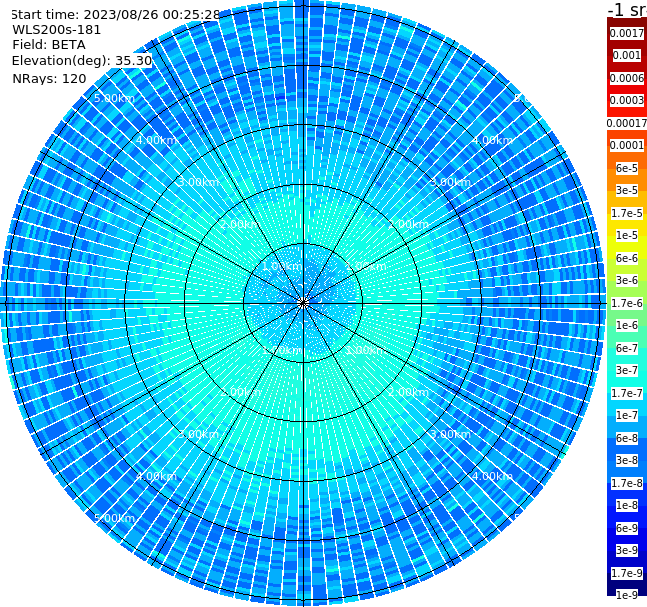Click the 6e-8 colorbar tick label
This screenshot has height=607, width=647.
[x=627, y=438]
